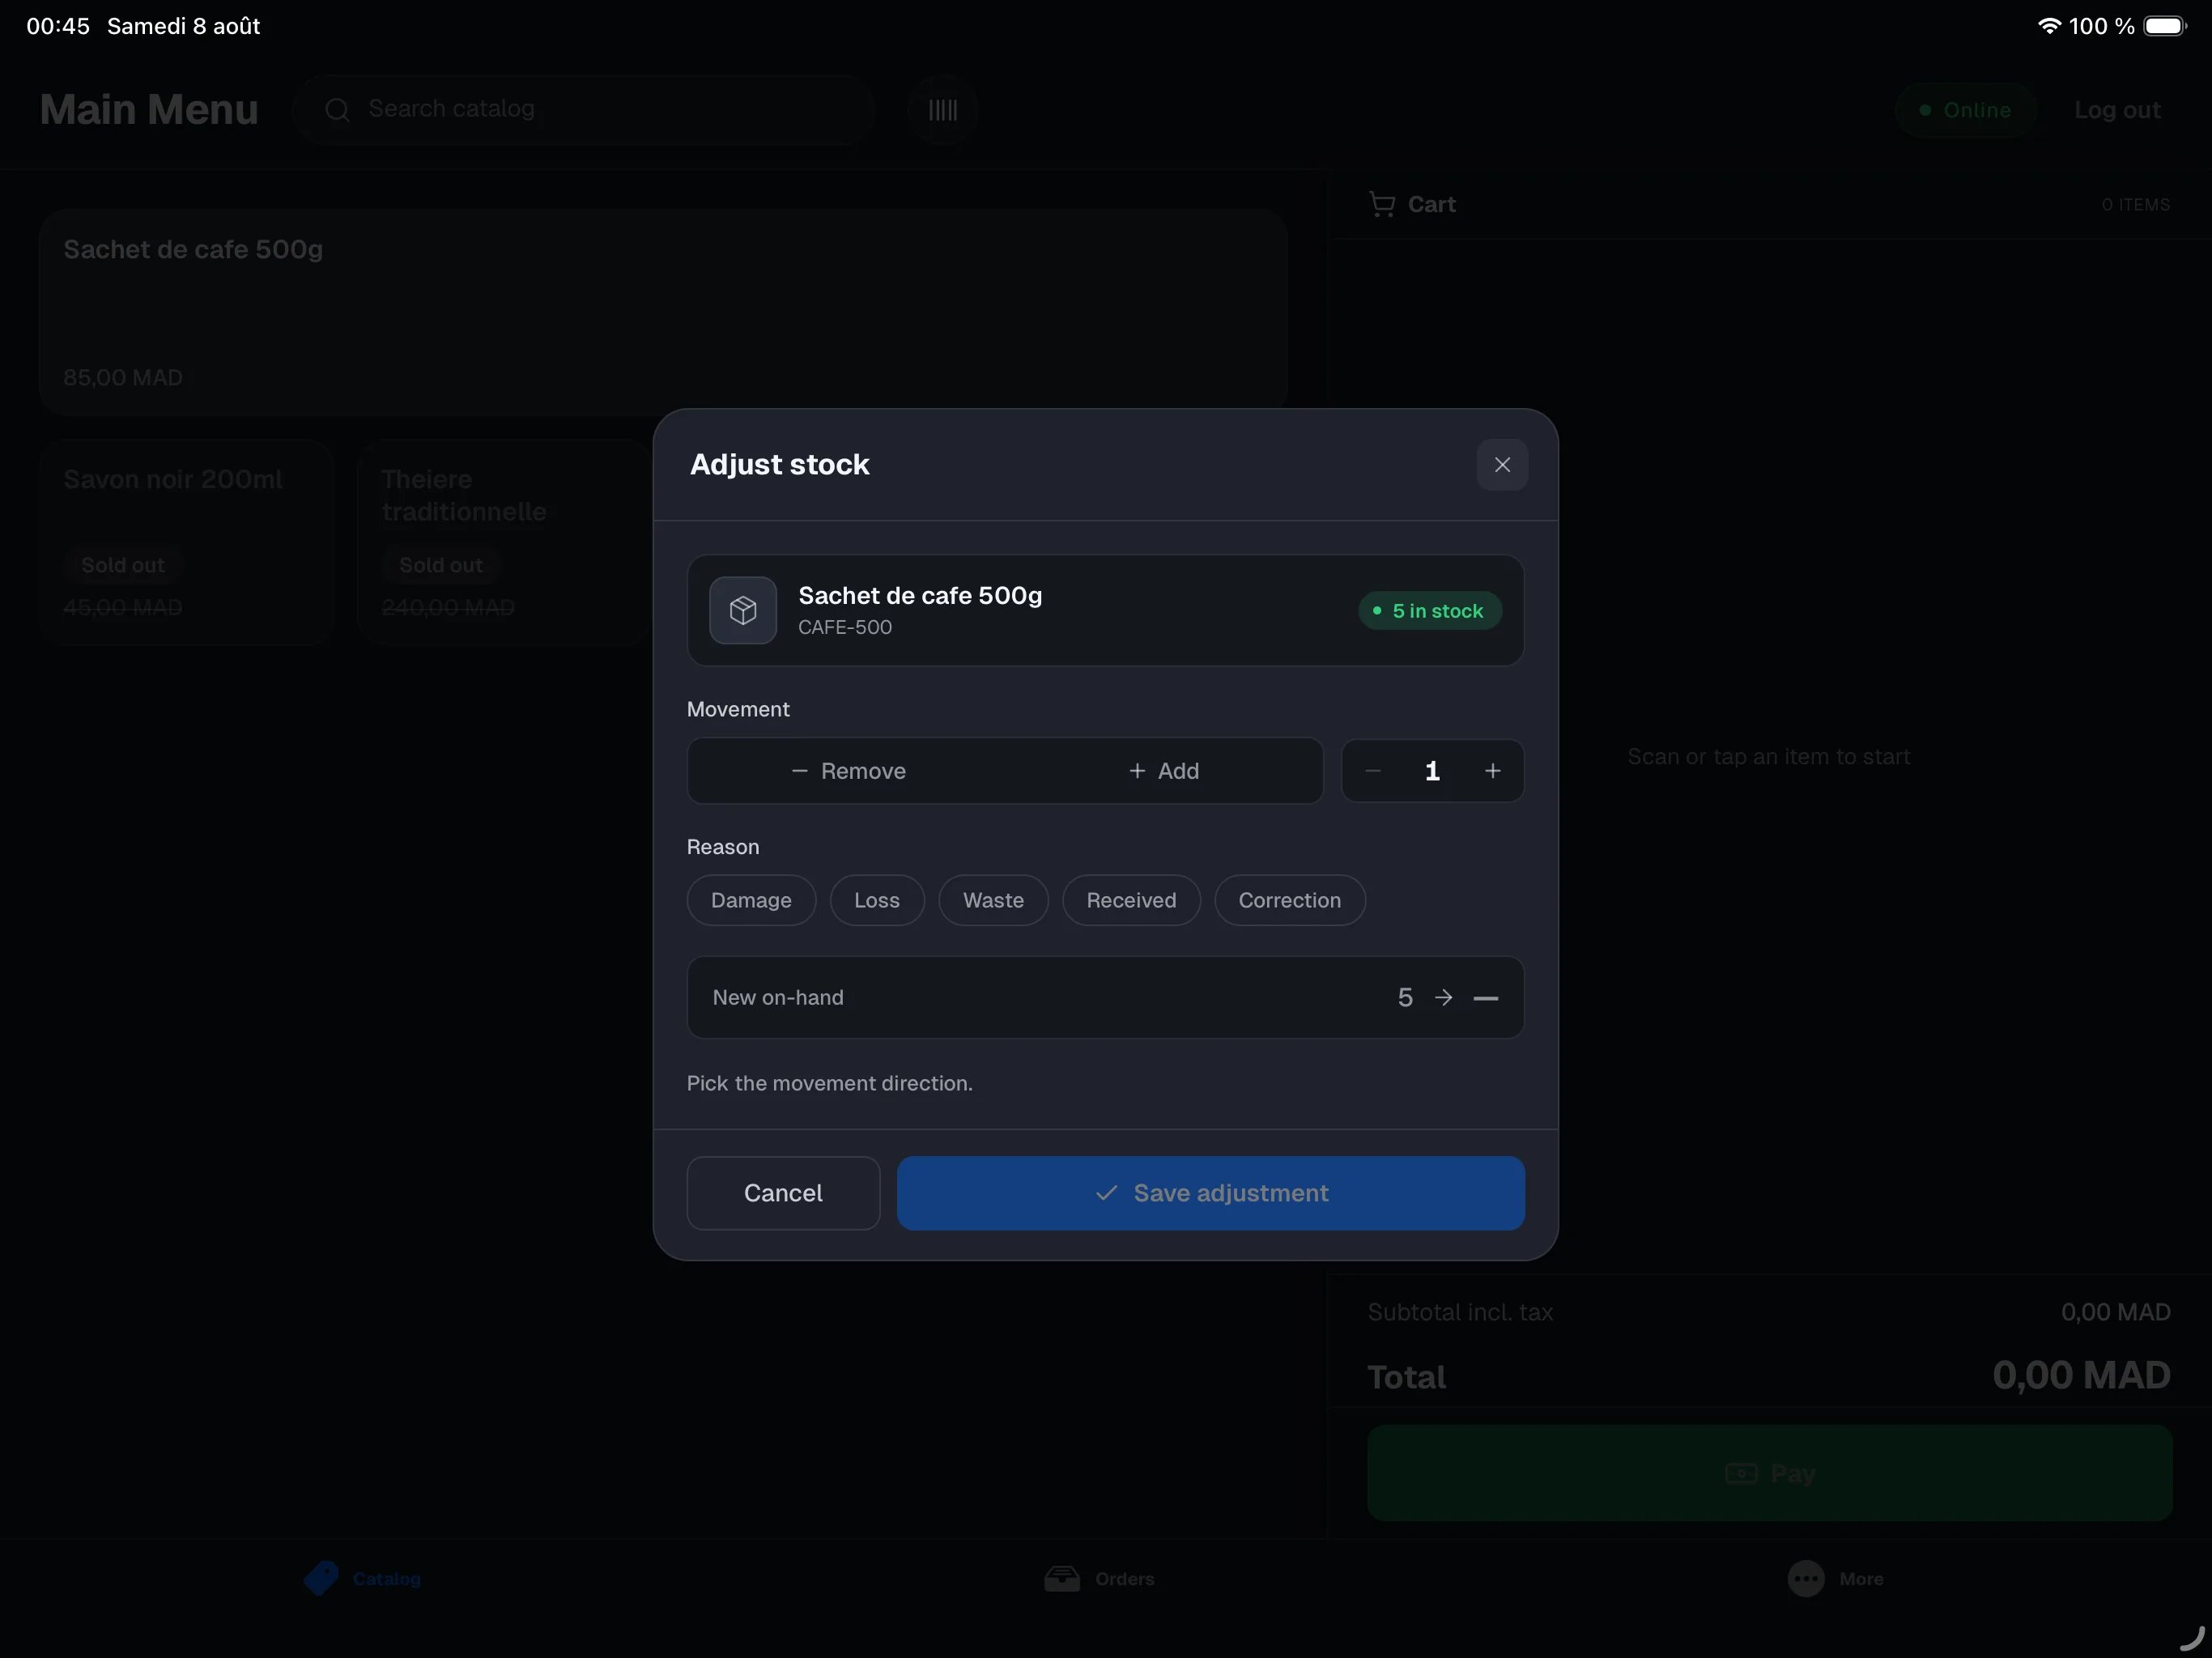Click the Wi-Fi status icon
This screenshot has width=2212, height=1658.
click(2049, 26)
